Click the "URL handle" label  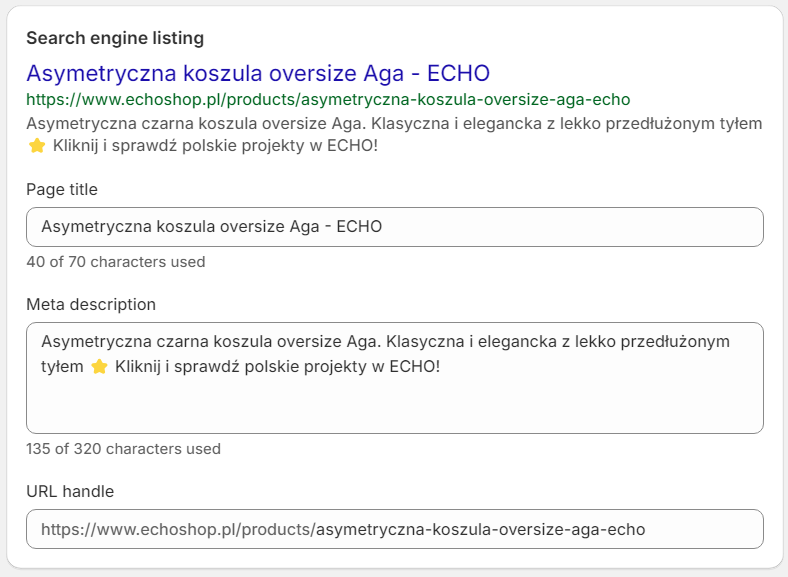[x=70, y=492]
